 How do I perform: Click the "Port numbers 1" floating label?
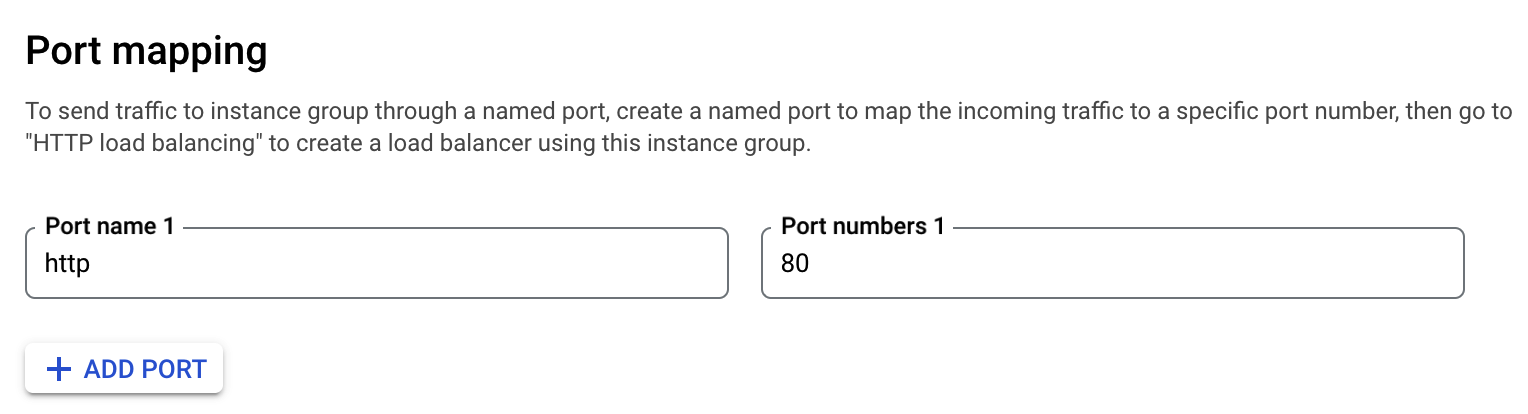tap(862, 227)
